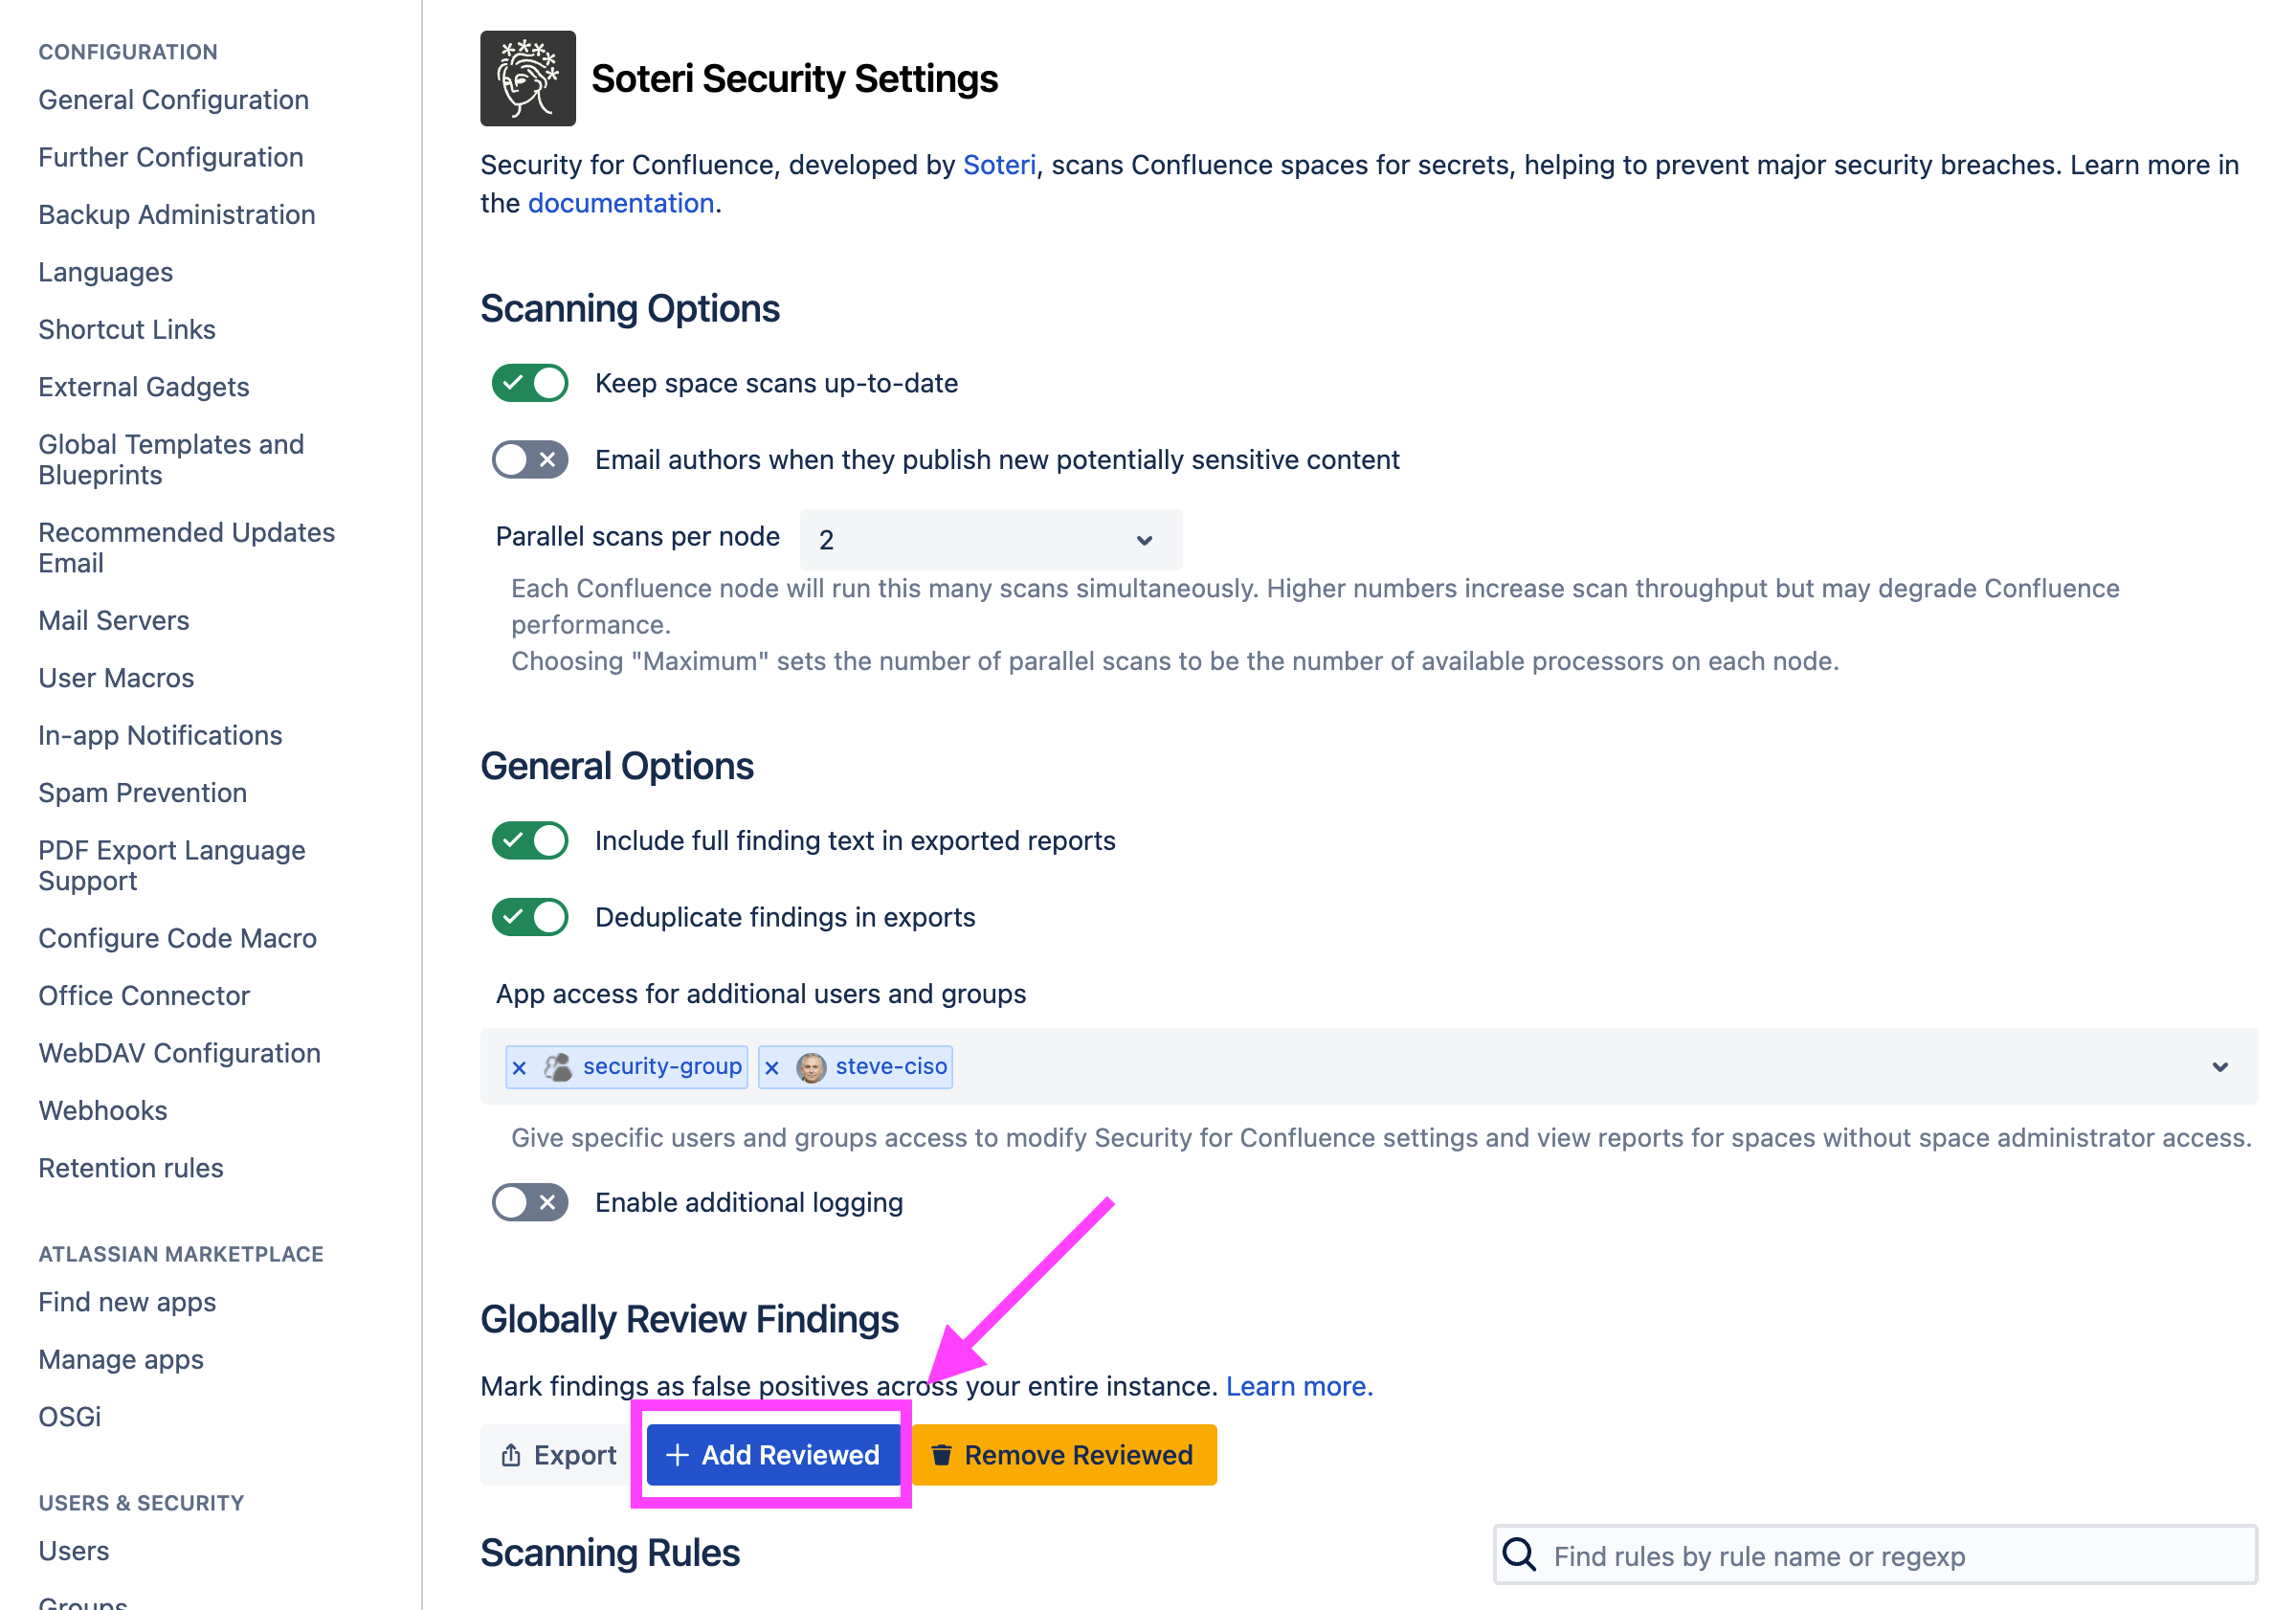The image size is (2296, 1610).
Task: Expand the app access users and groups dropdown
Action: 2220,1066
